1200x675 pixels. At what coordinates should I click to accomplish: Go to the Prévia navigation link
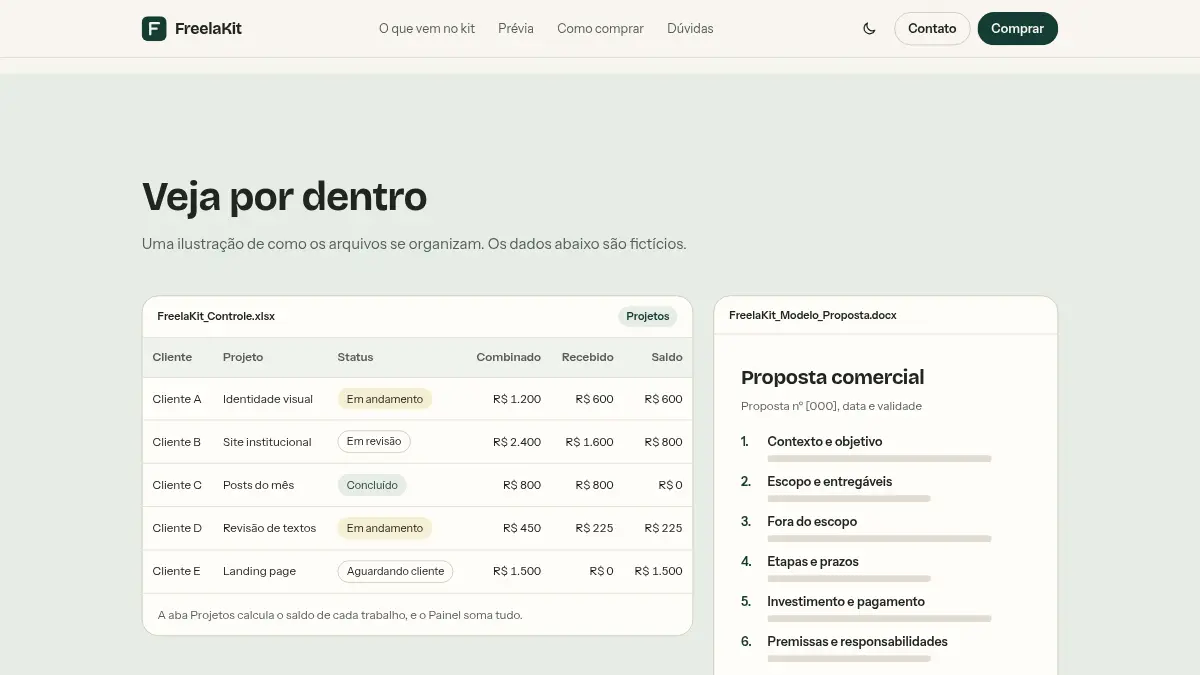click(x=516, y=29)
